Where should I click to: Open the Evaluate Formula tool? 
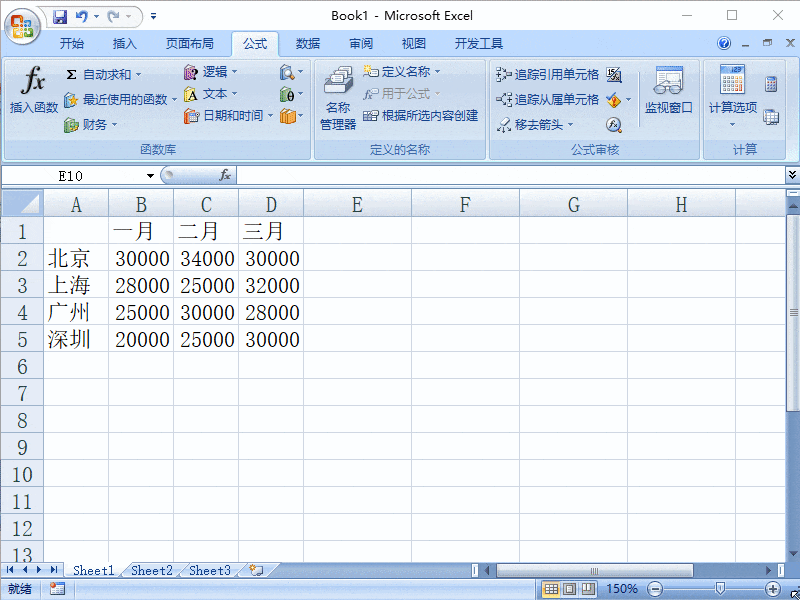click(x=614, y=125)
